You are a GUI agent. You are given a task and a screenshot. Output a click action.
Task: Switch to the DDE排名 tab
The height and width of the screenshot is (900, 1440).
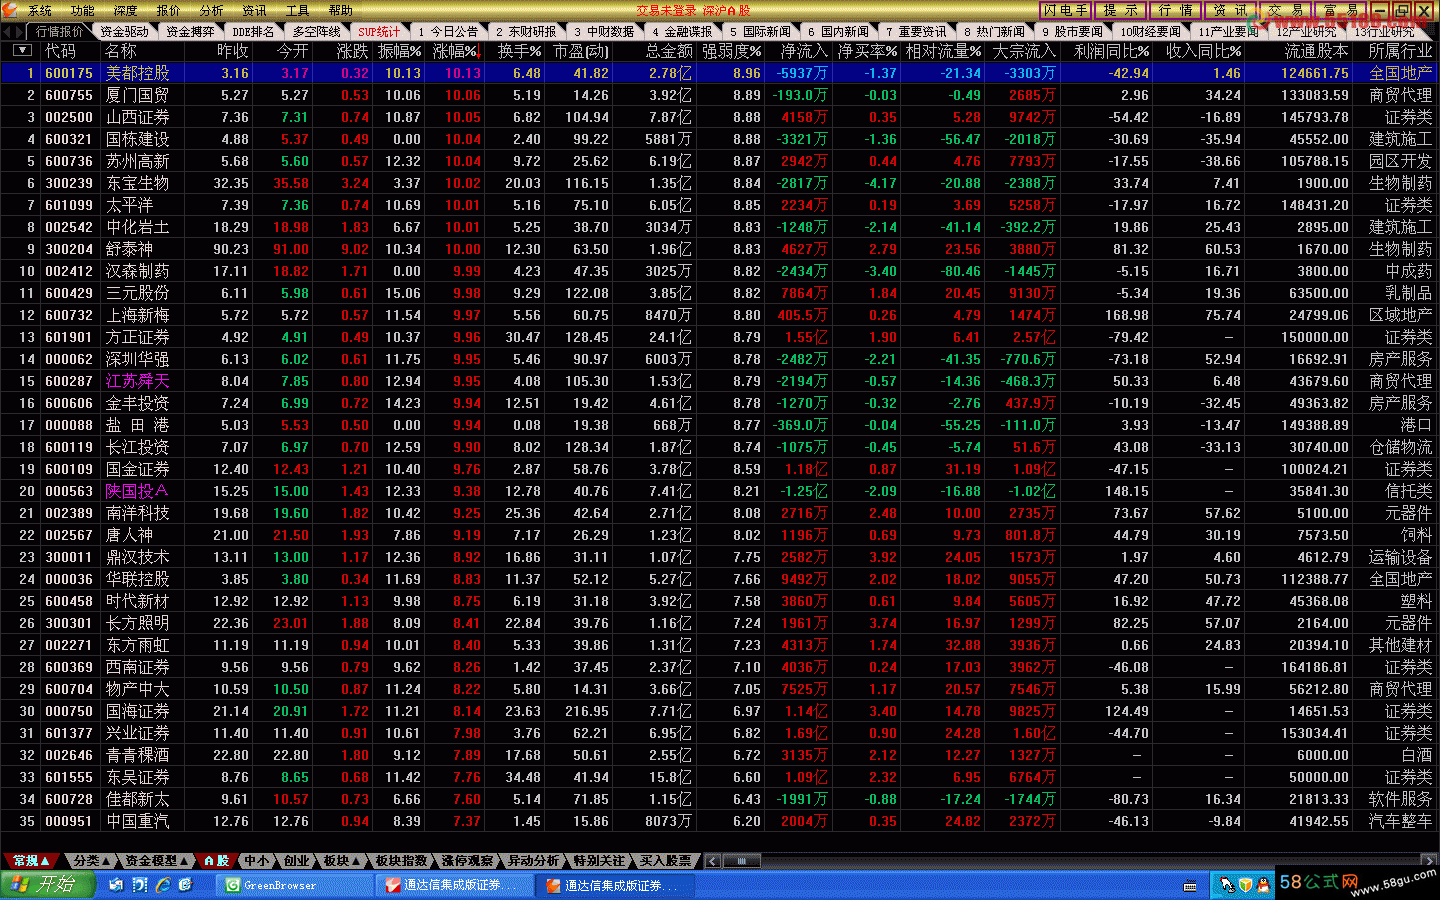[254, 32]
